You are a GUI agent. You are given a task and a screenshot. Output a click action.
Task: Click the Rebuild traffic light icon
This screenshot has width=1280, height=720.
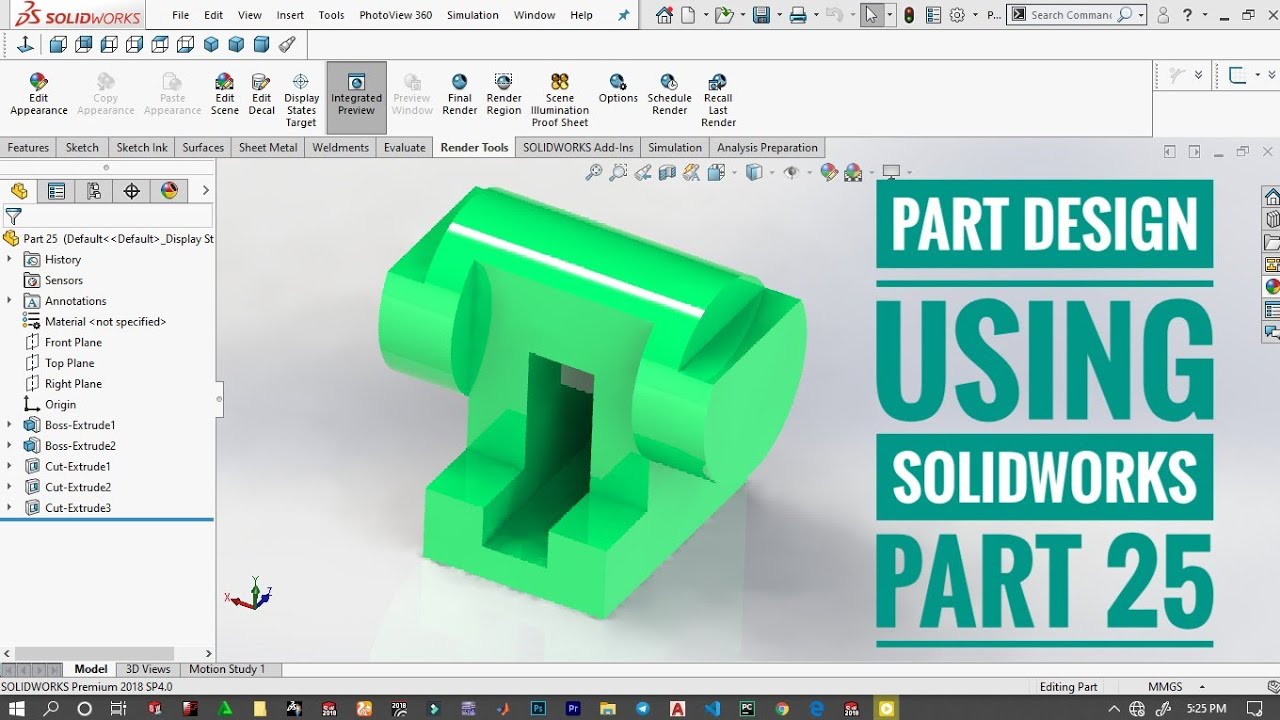click(x=908, y=15)
